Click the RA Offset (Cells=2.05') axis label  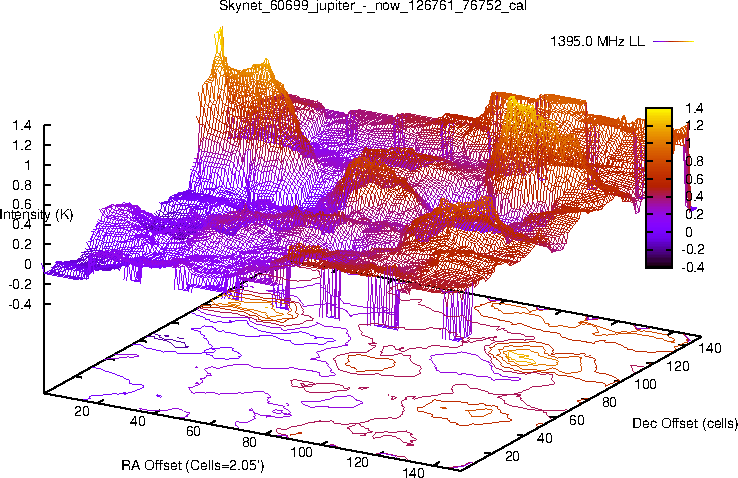coord(193,466)
